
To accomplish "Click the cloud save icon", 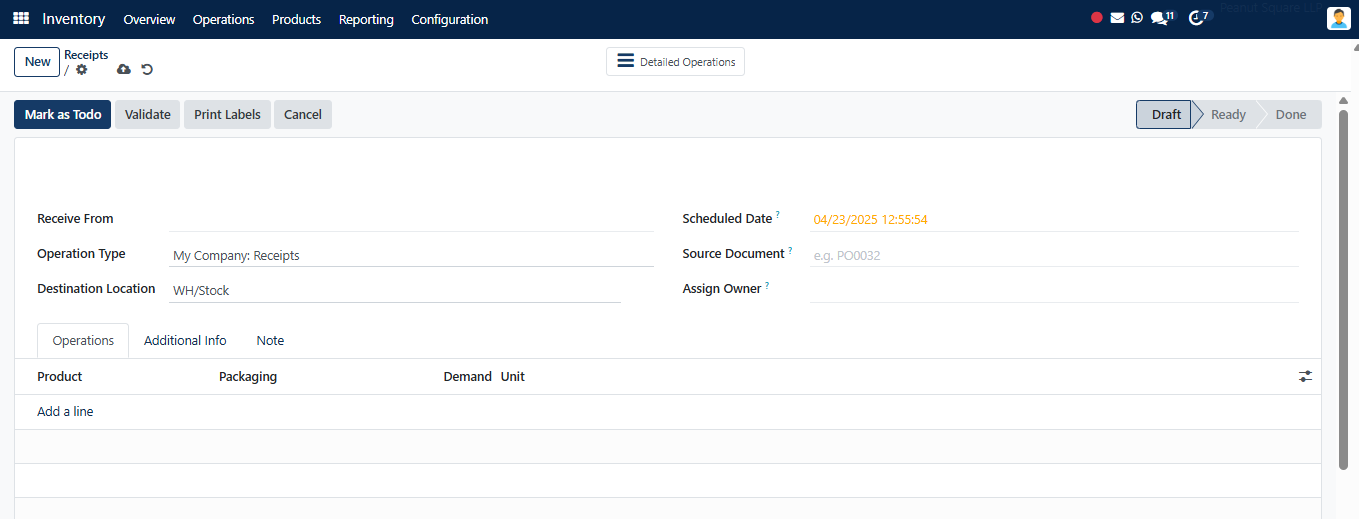I will pos(124,70).
